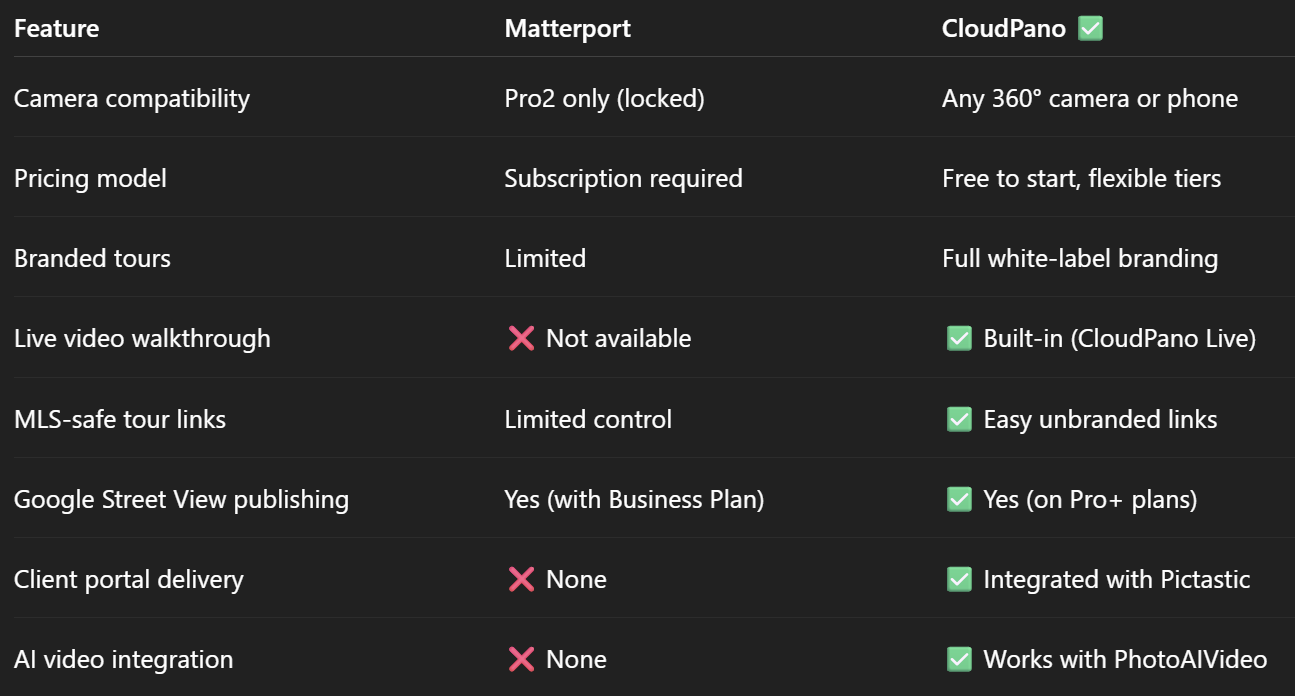The width and height of the screenshot is (1295, 696).
Task: Click green check beside Works with PhotoAIVideo
Action: 959,660
